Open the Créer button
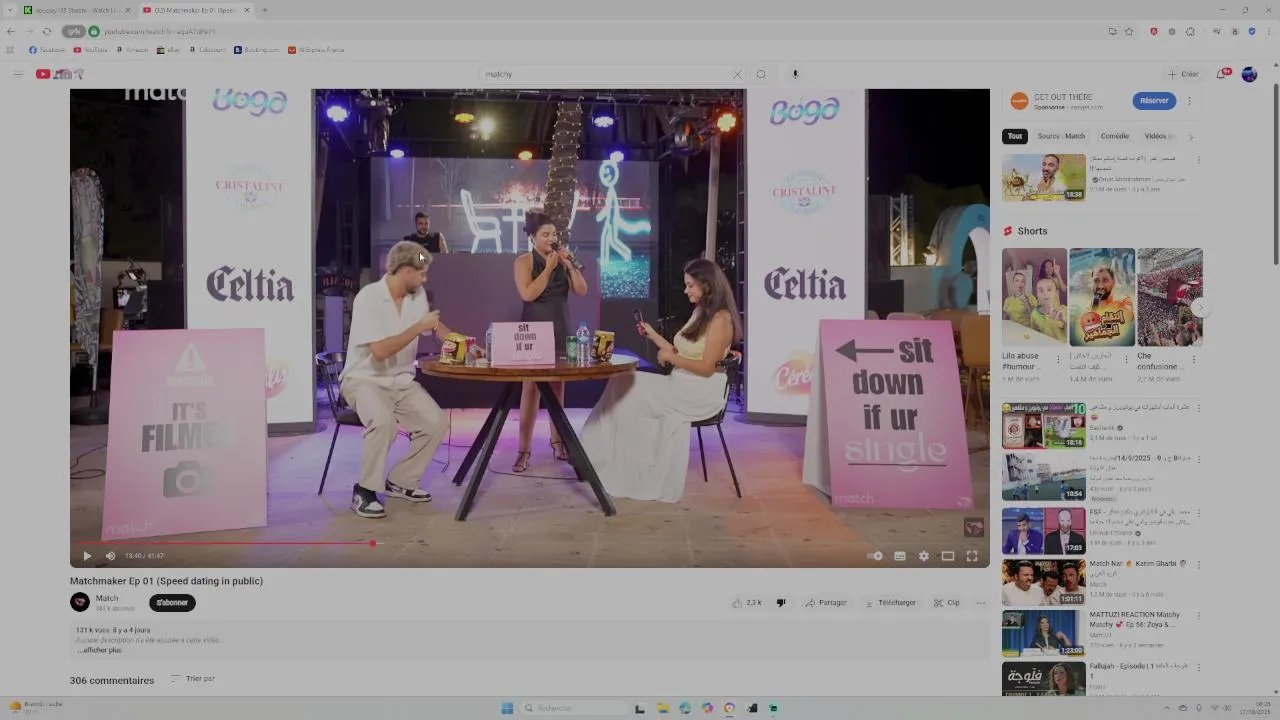Screen dimensions: 1280x720 pos(1183,74)
